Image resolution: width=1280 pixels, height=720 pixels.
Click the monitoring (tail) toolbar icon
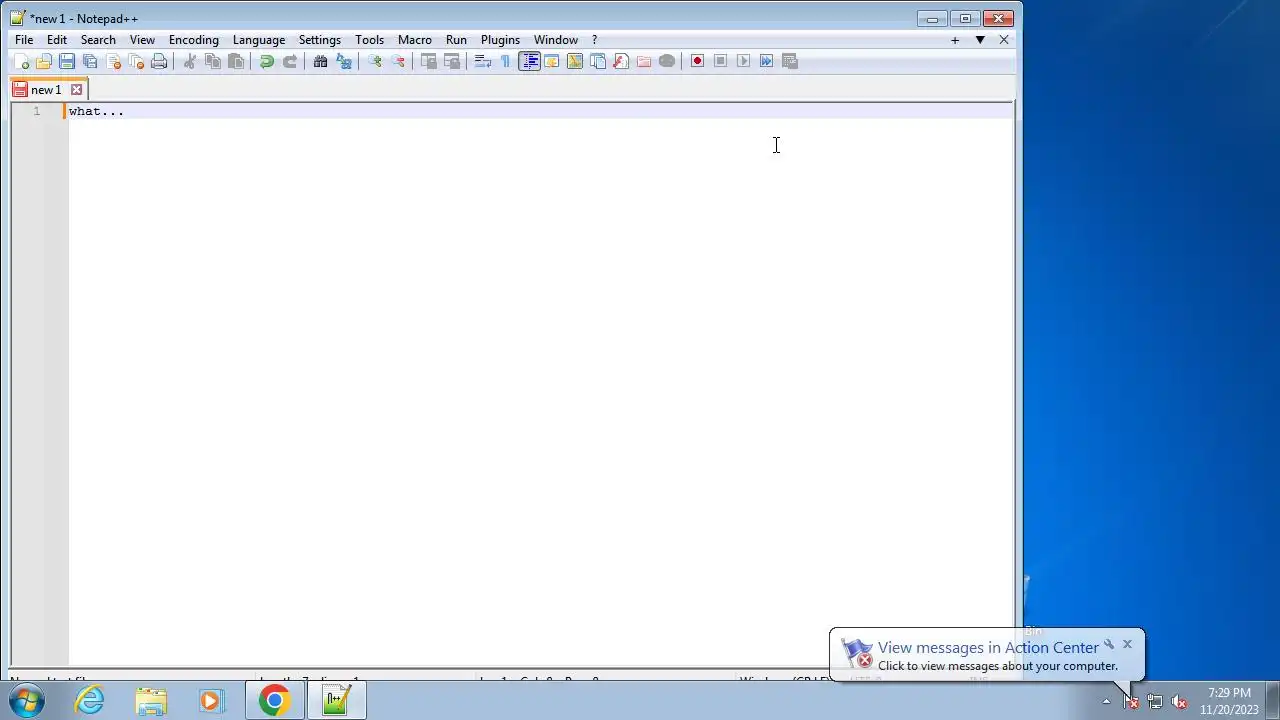[x=667, y=61]
